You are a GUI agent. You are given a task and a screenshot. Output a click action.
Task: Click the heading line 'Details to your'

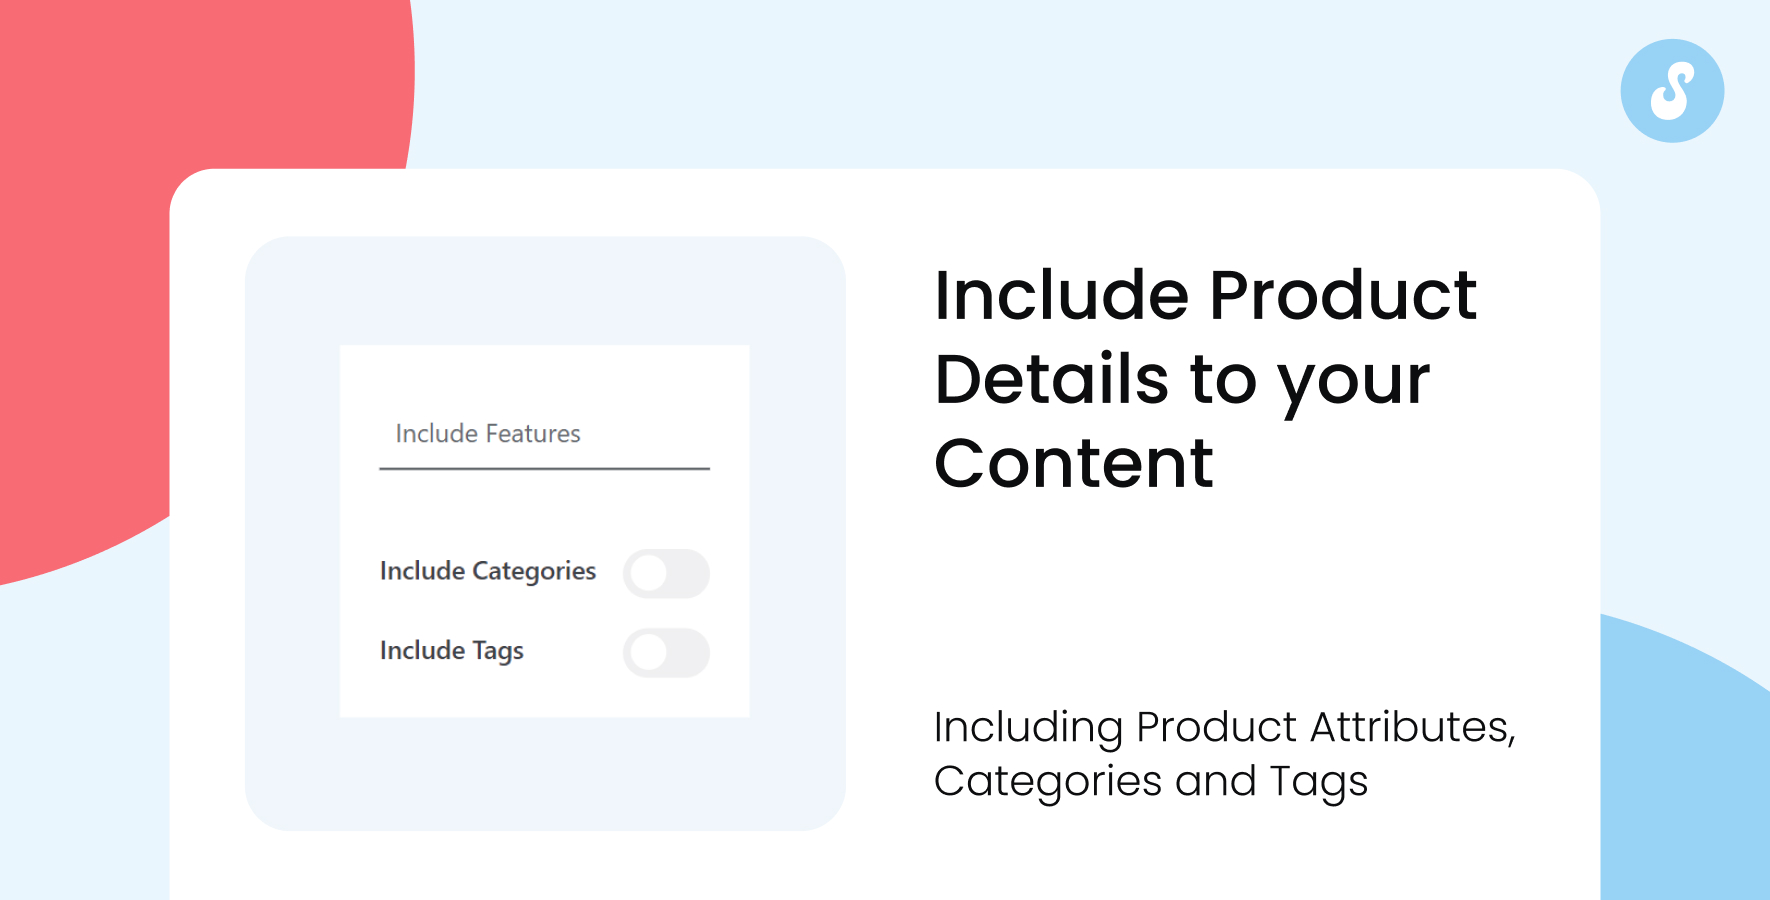point(1182,382)
